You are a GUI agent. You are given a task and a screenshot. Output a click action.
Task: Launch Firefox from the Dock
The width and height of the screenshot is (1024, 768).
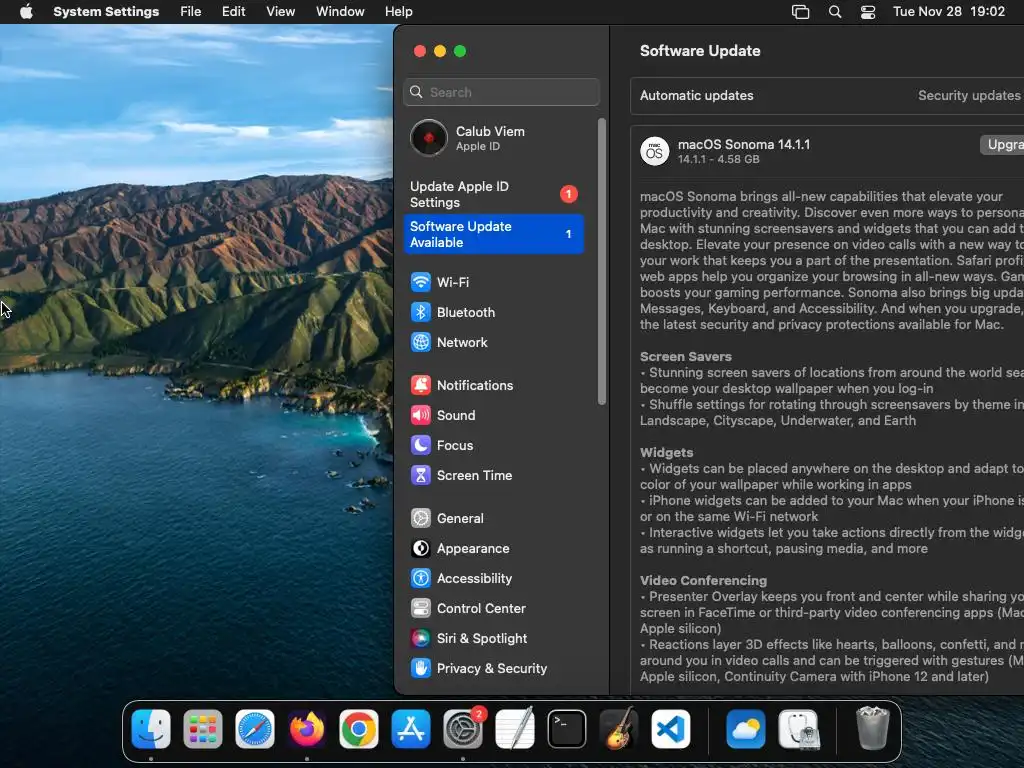point(307,729)
